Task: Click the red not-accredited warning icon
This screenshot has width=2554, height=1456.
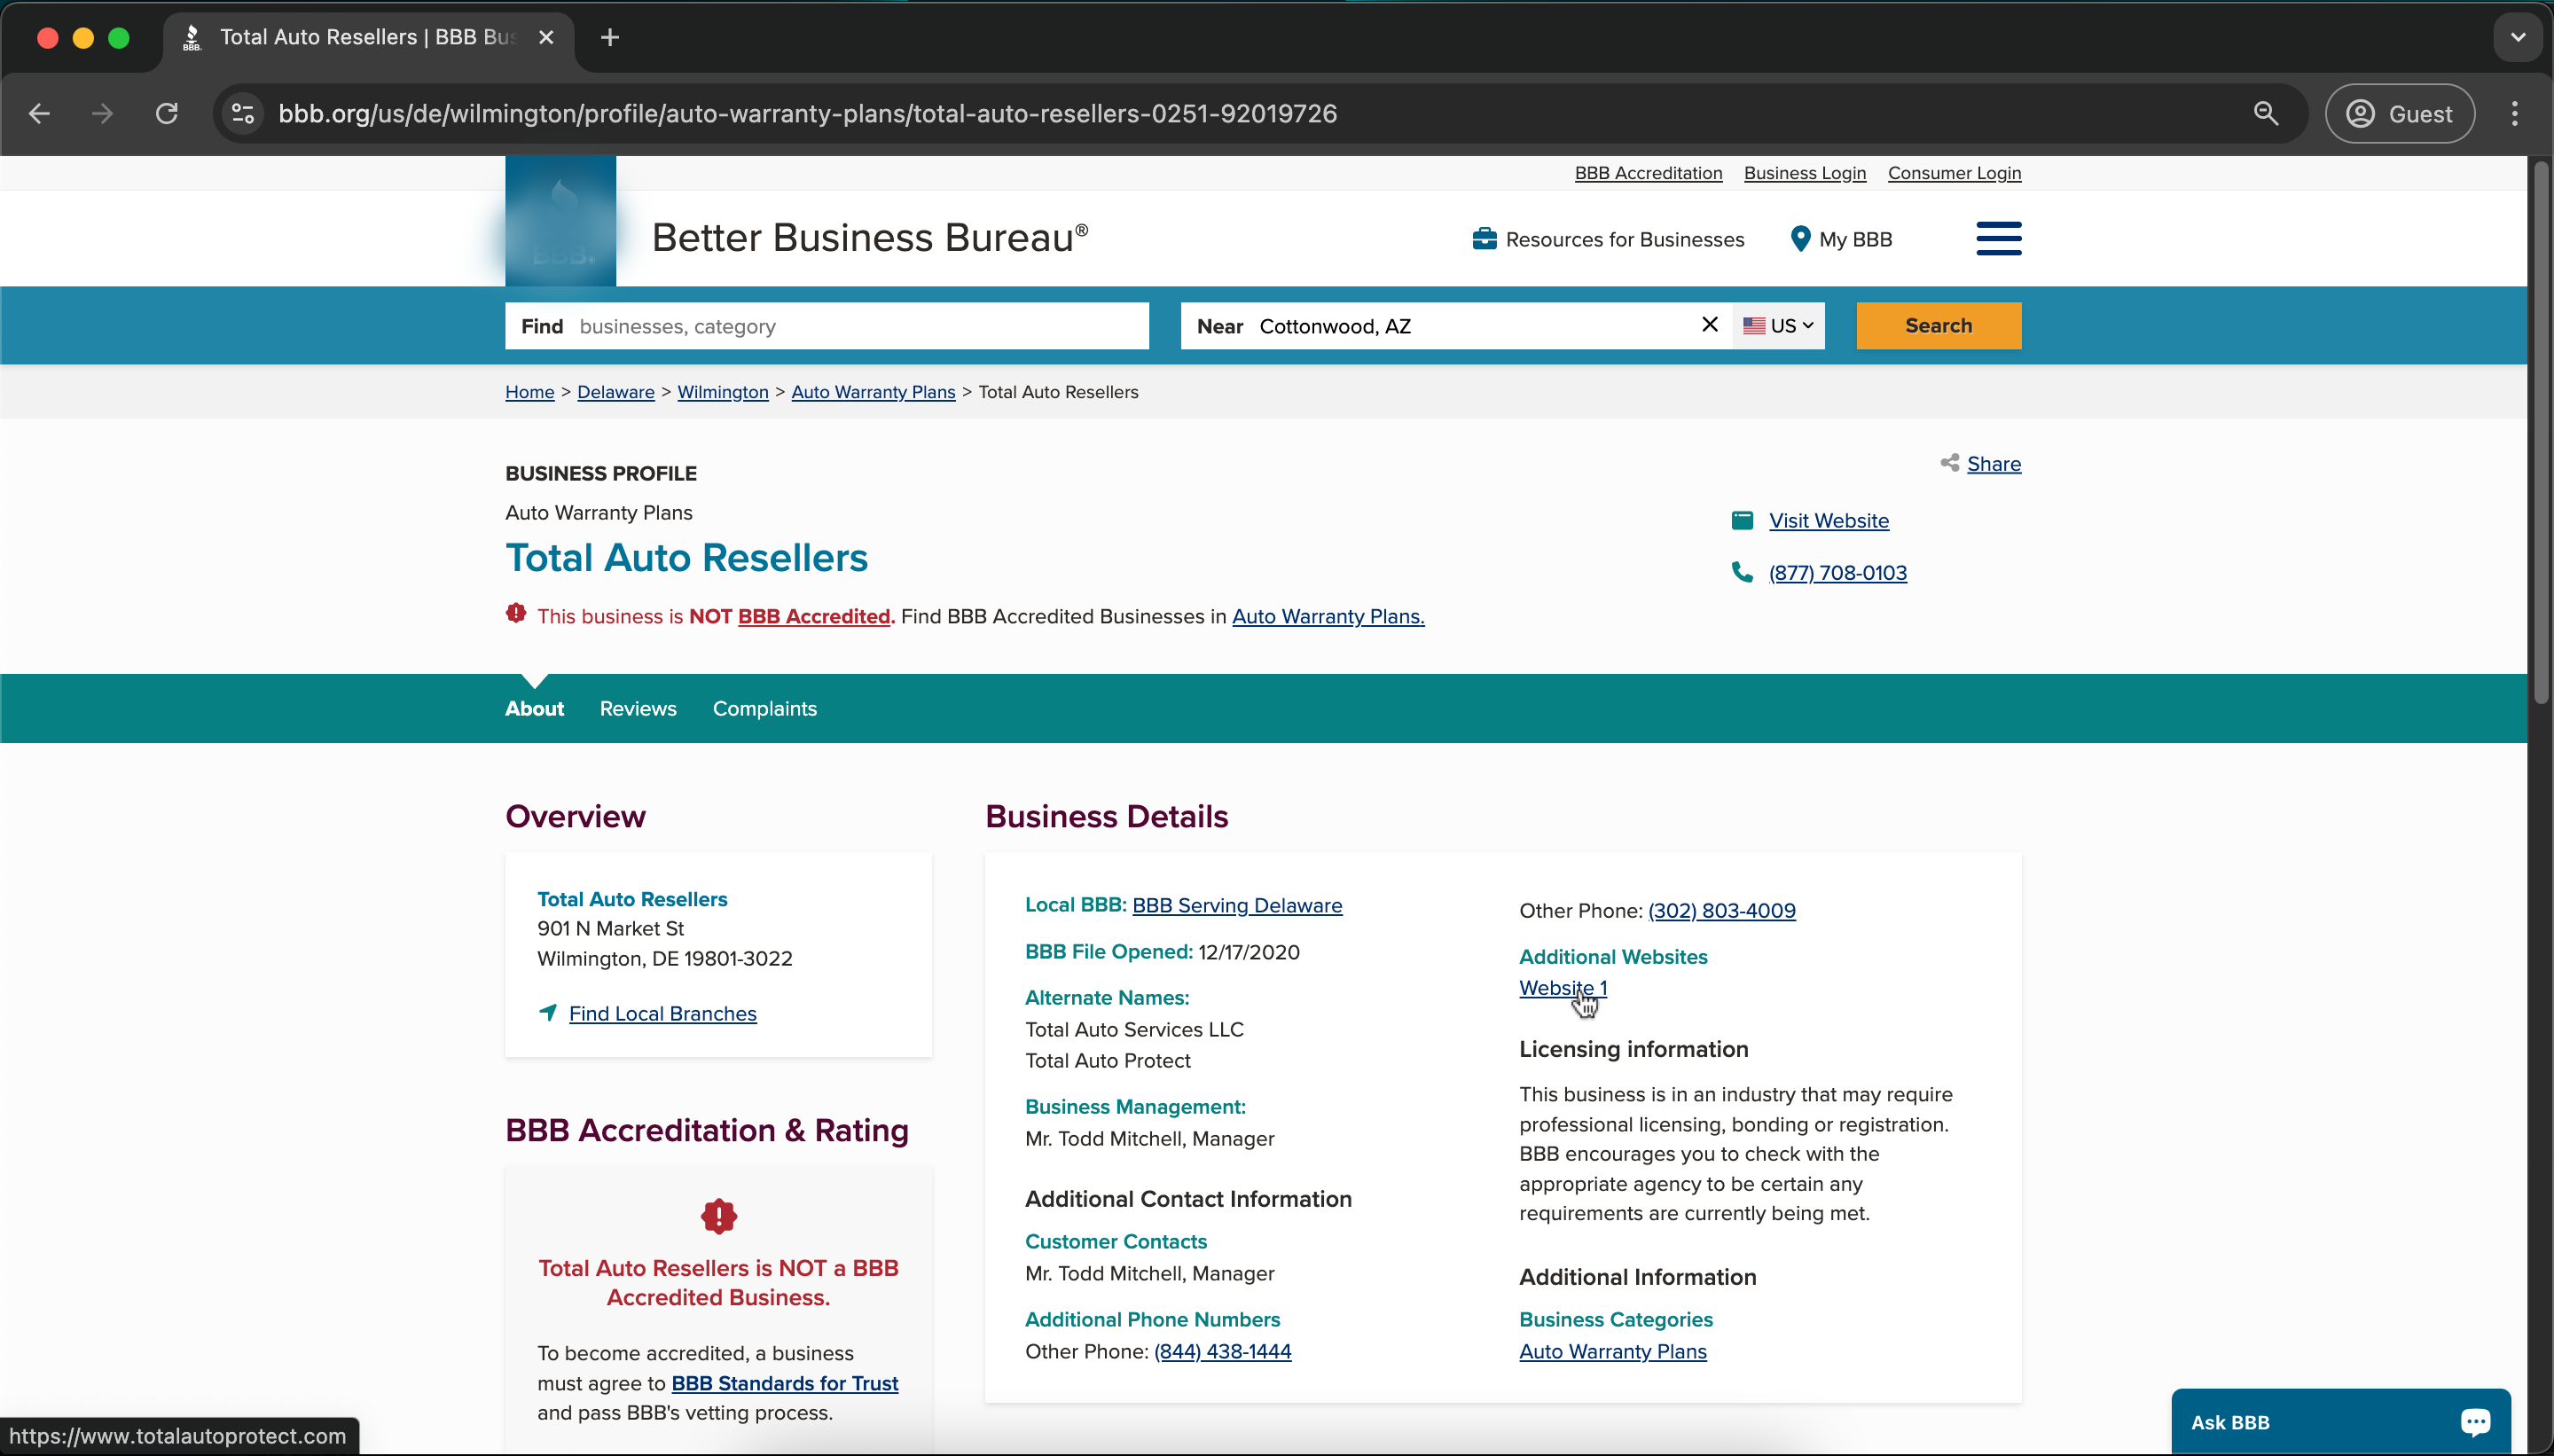Action: tap(515, 613)
